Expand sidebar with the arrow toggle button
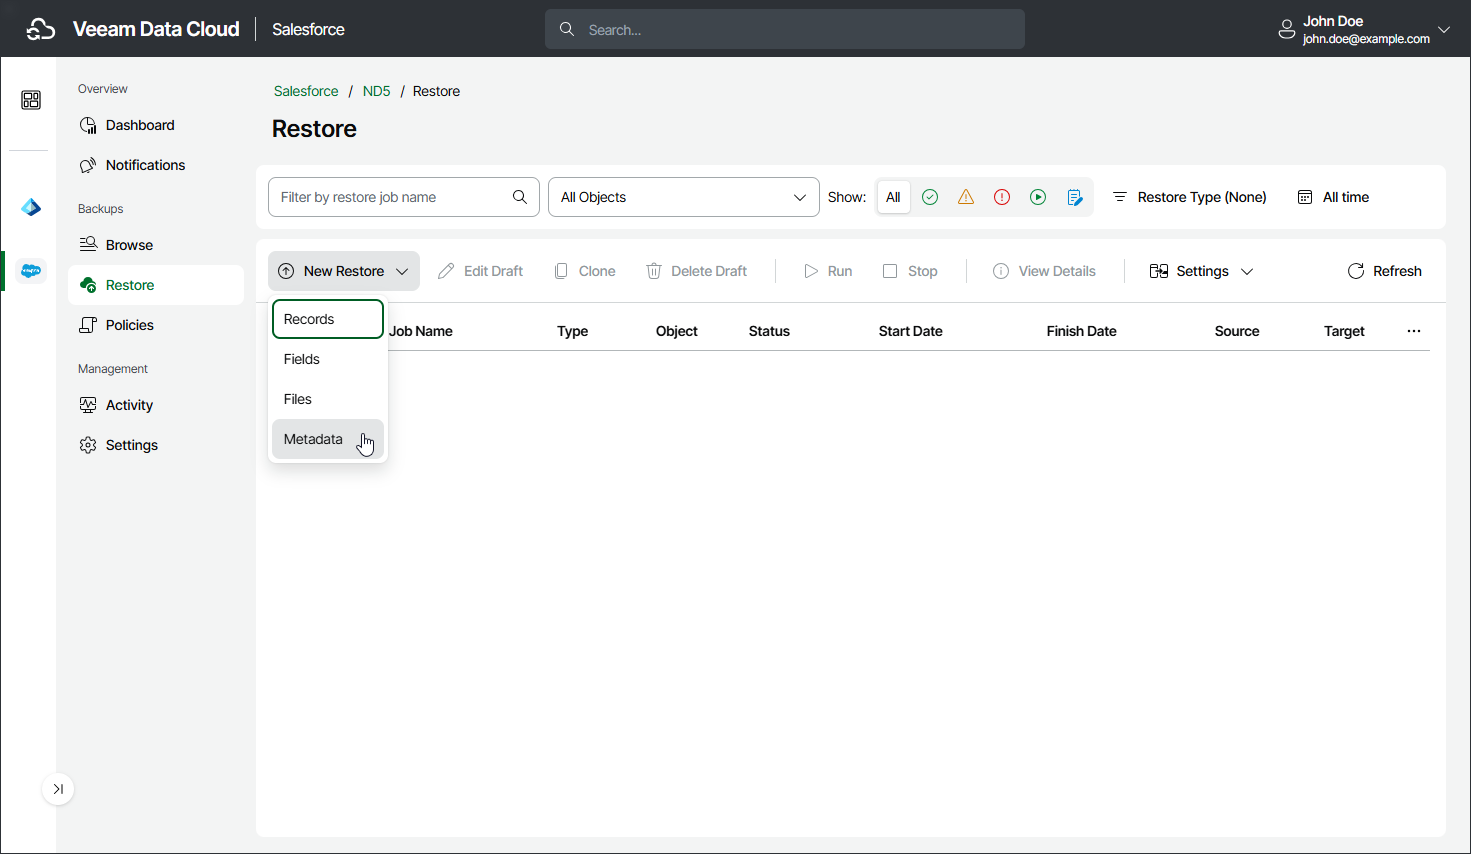The image size is (1471, 854). 58,789
